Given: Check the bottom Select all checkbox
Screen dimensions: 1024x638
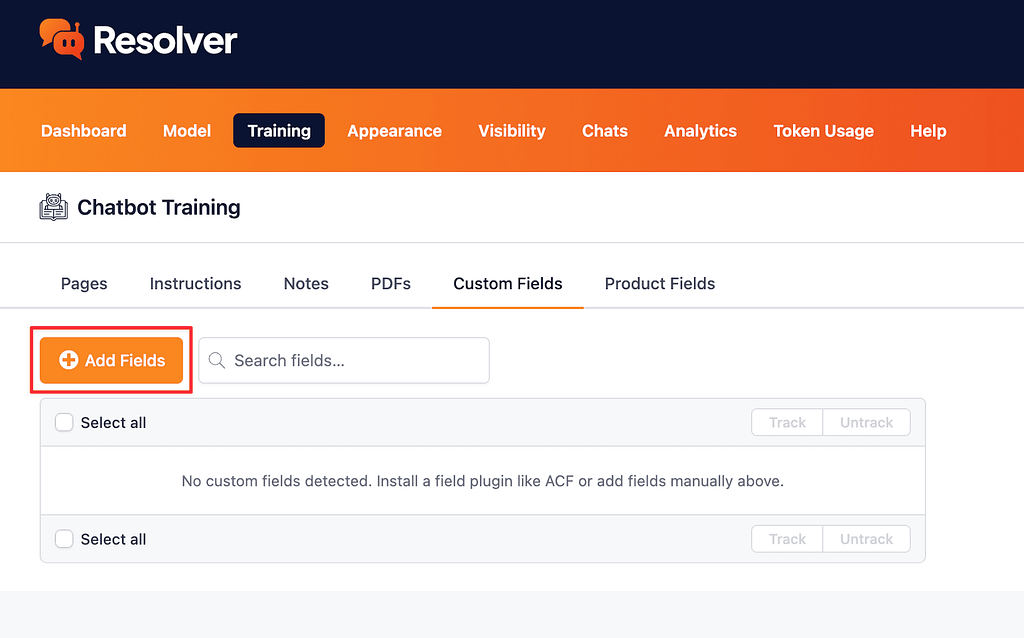Looking at the screenshot, I should 64,539.
